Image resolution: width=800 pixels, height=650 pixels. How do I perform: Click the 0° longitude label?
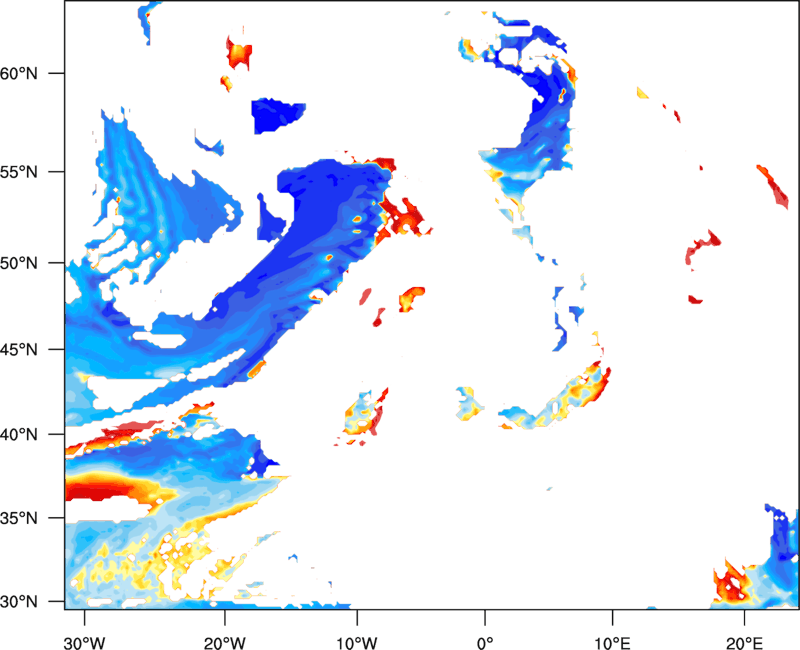(x=485, y=643)
